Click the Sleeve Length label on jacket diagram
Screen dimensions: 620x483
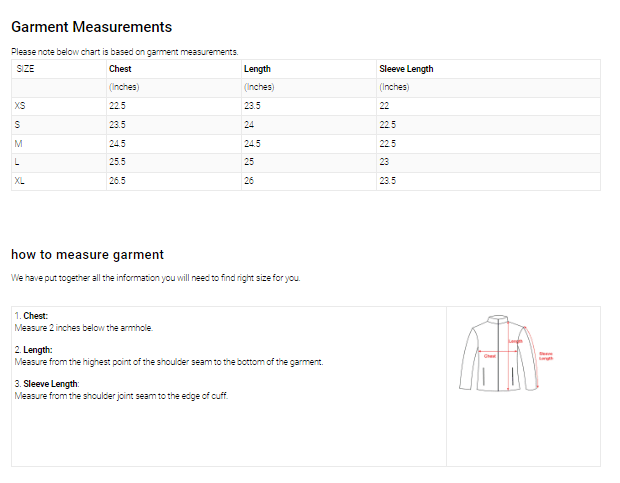pyautogui.click(x=546, y=355)
